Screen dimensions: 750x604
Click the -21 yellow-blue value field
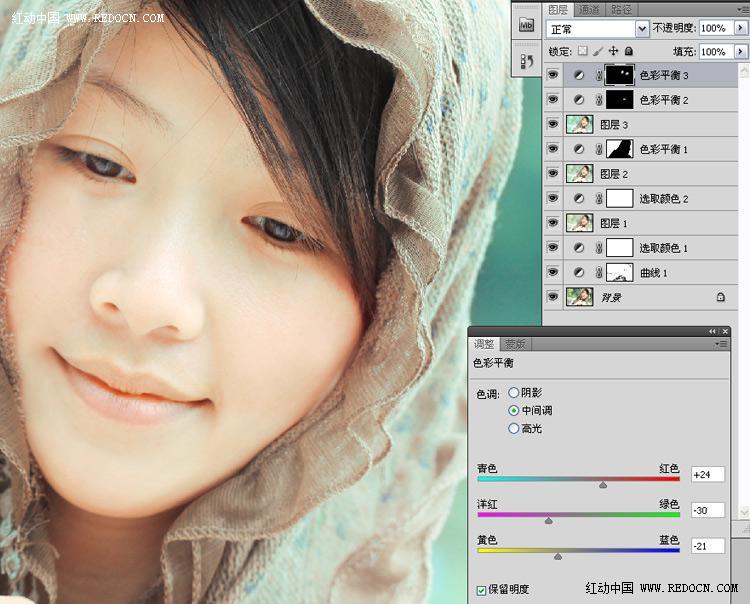[708, 546]
